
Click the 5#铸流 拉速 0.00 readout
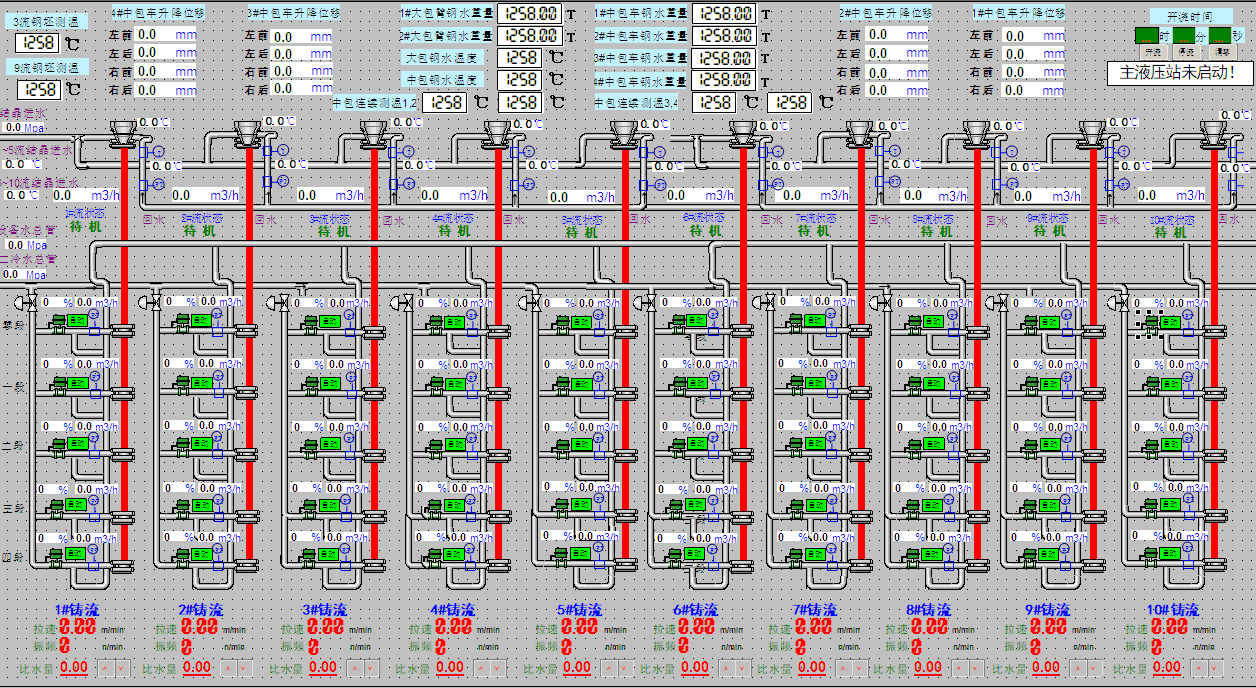coord(581,627)
